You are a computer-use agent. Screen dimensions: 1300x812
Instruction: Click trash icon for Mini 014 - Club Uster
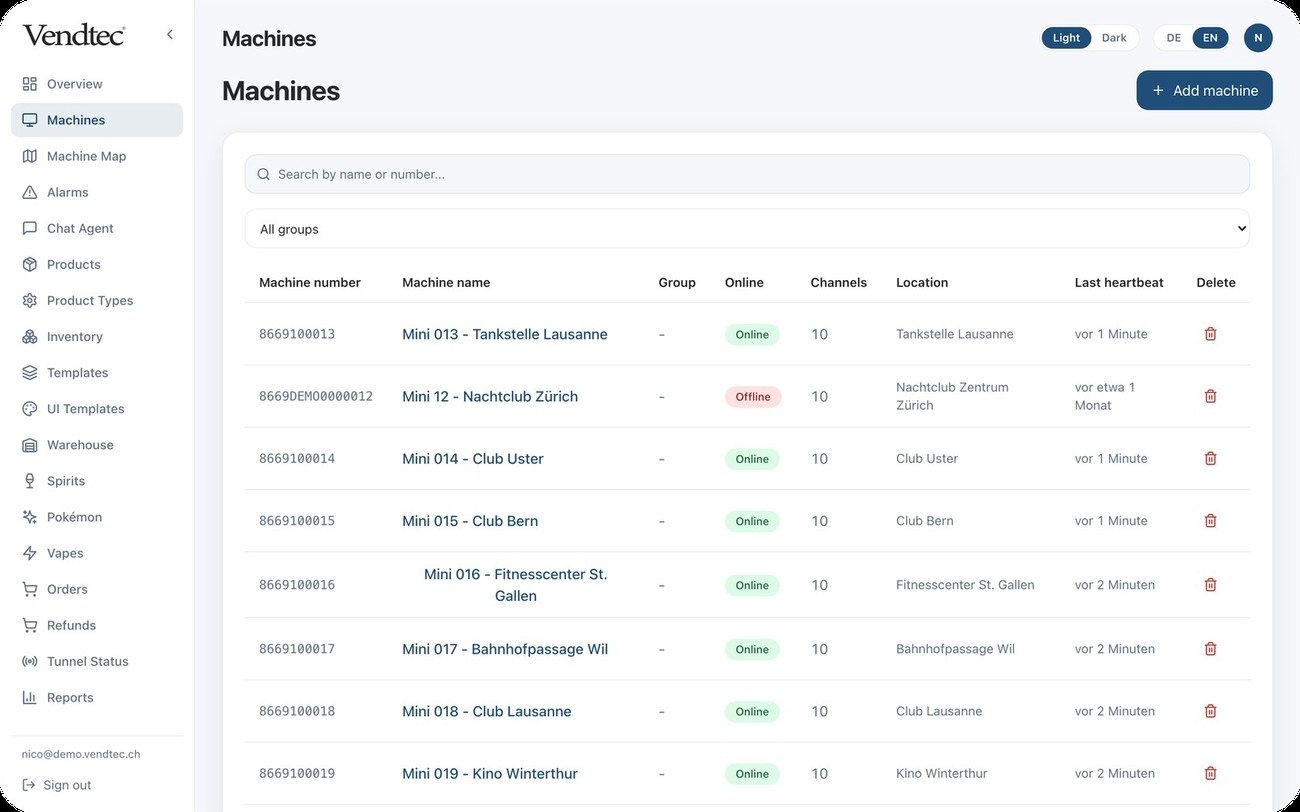coord(1210,459)
